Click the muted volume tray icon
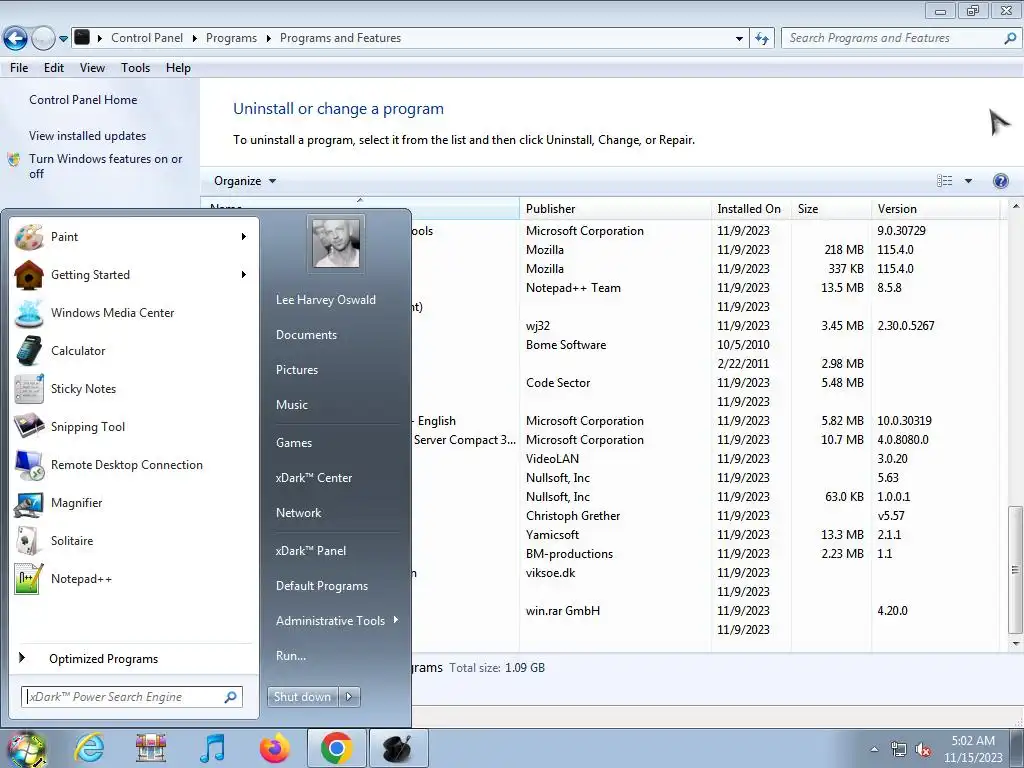 click(x=923, y=749)
